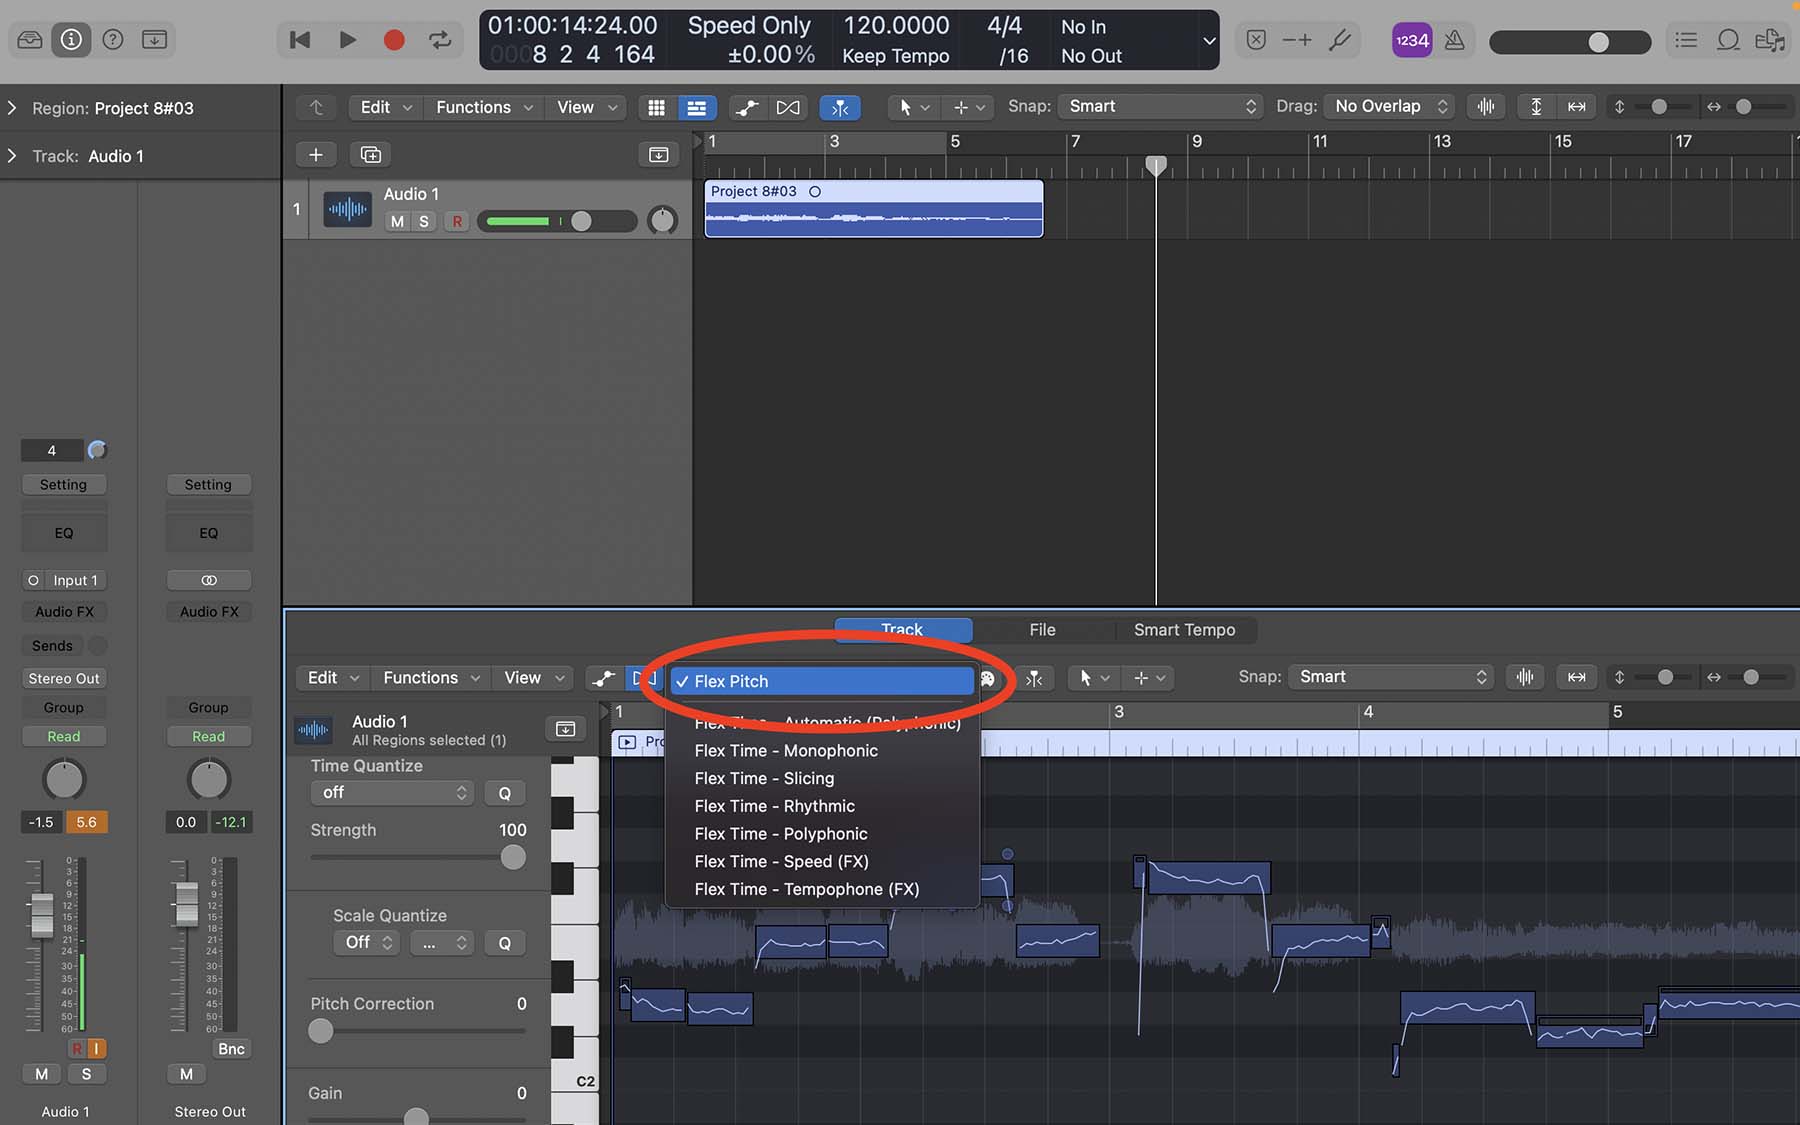Click the Pitch Correction slider handle
Screen dimensions: 1800x1125
pyautogui.click(x=320, y=1031)
